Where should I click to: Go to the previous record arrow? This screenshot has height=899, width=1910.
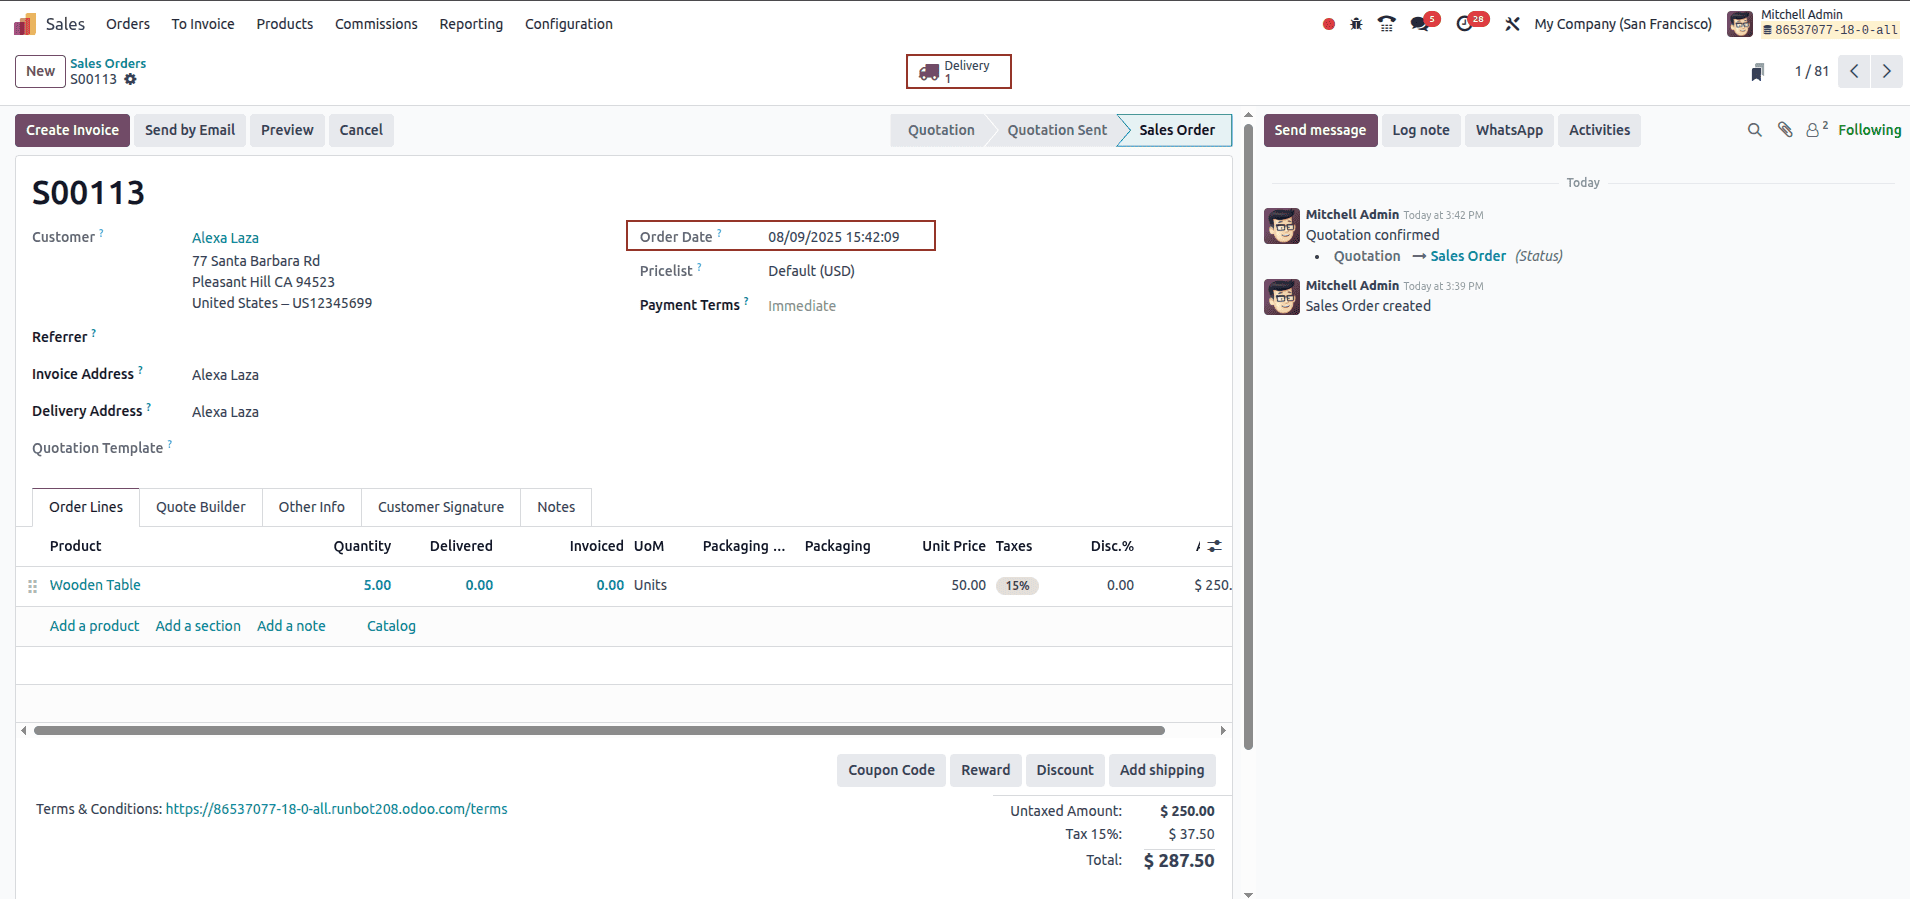tap(1854, 71)
